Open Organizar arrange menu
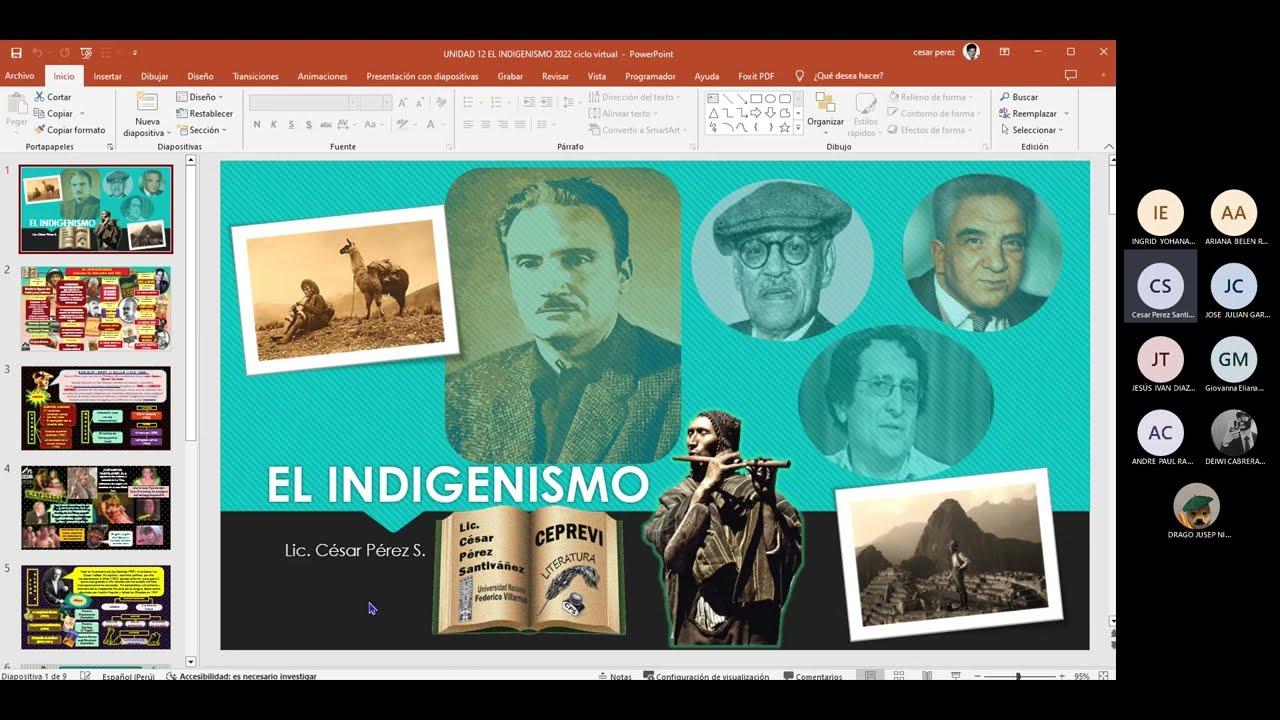Viewport: 1280px width, 720px height. 826,111
